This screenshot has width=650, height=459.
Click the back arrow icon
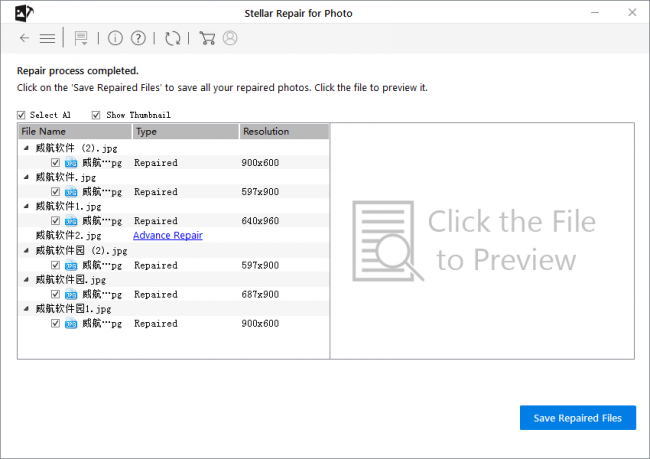(24, 38)
